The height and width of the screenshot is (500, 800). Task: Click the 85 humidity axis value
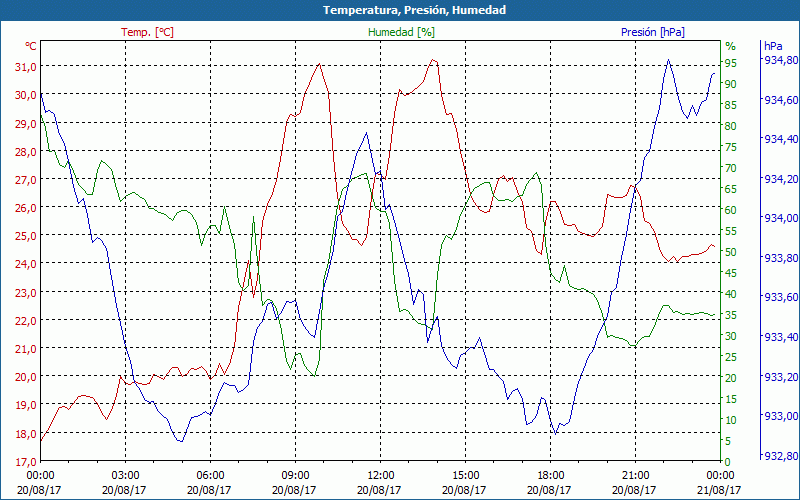point(731,105)
